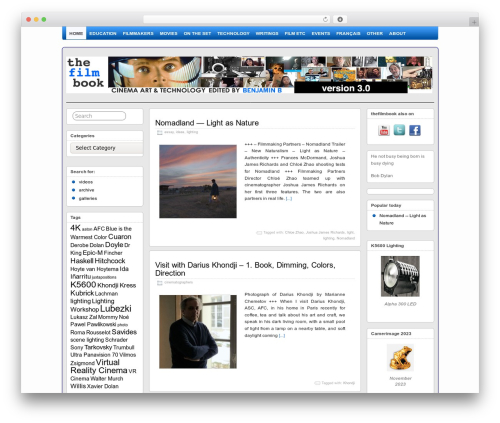The height and width of the screenshot is (423, 500).
Task: Click the Savides tag
Action: (124, 332)
